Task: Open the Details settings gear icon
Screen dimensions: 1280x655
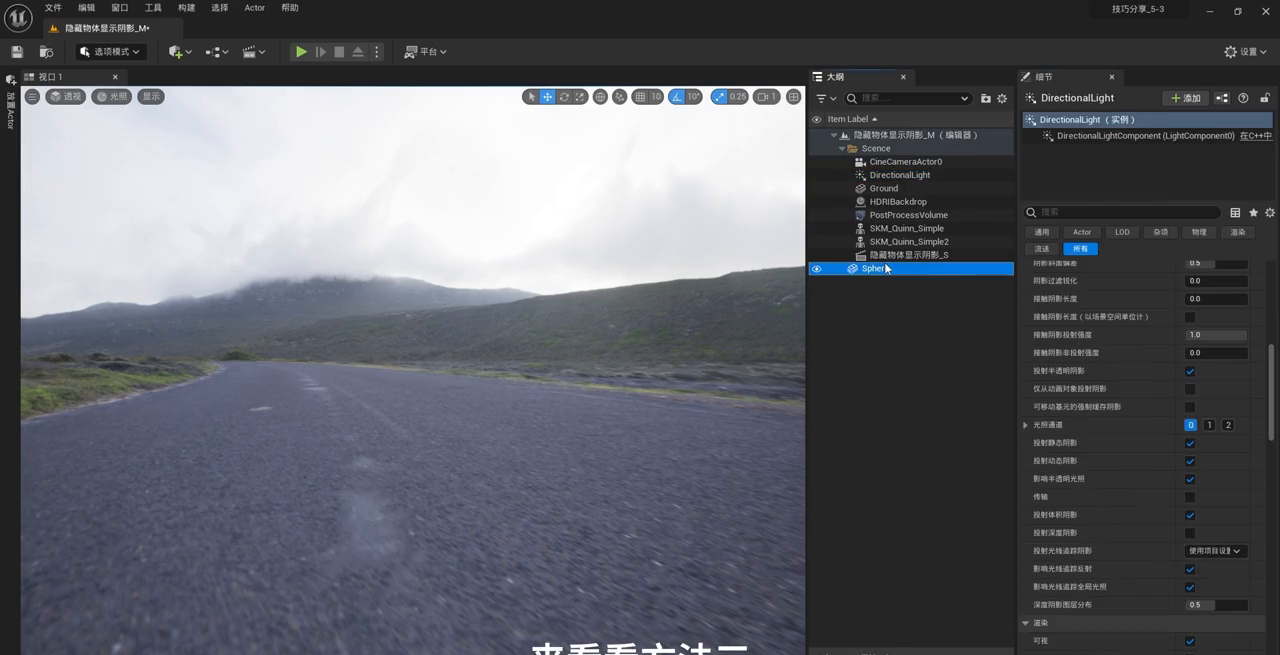Action: [x=1270, y=213]
